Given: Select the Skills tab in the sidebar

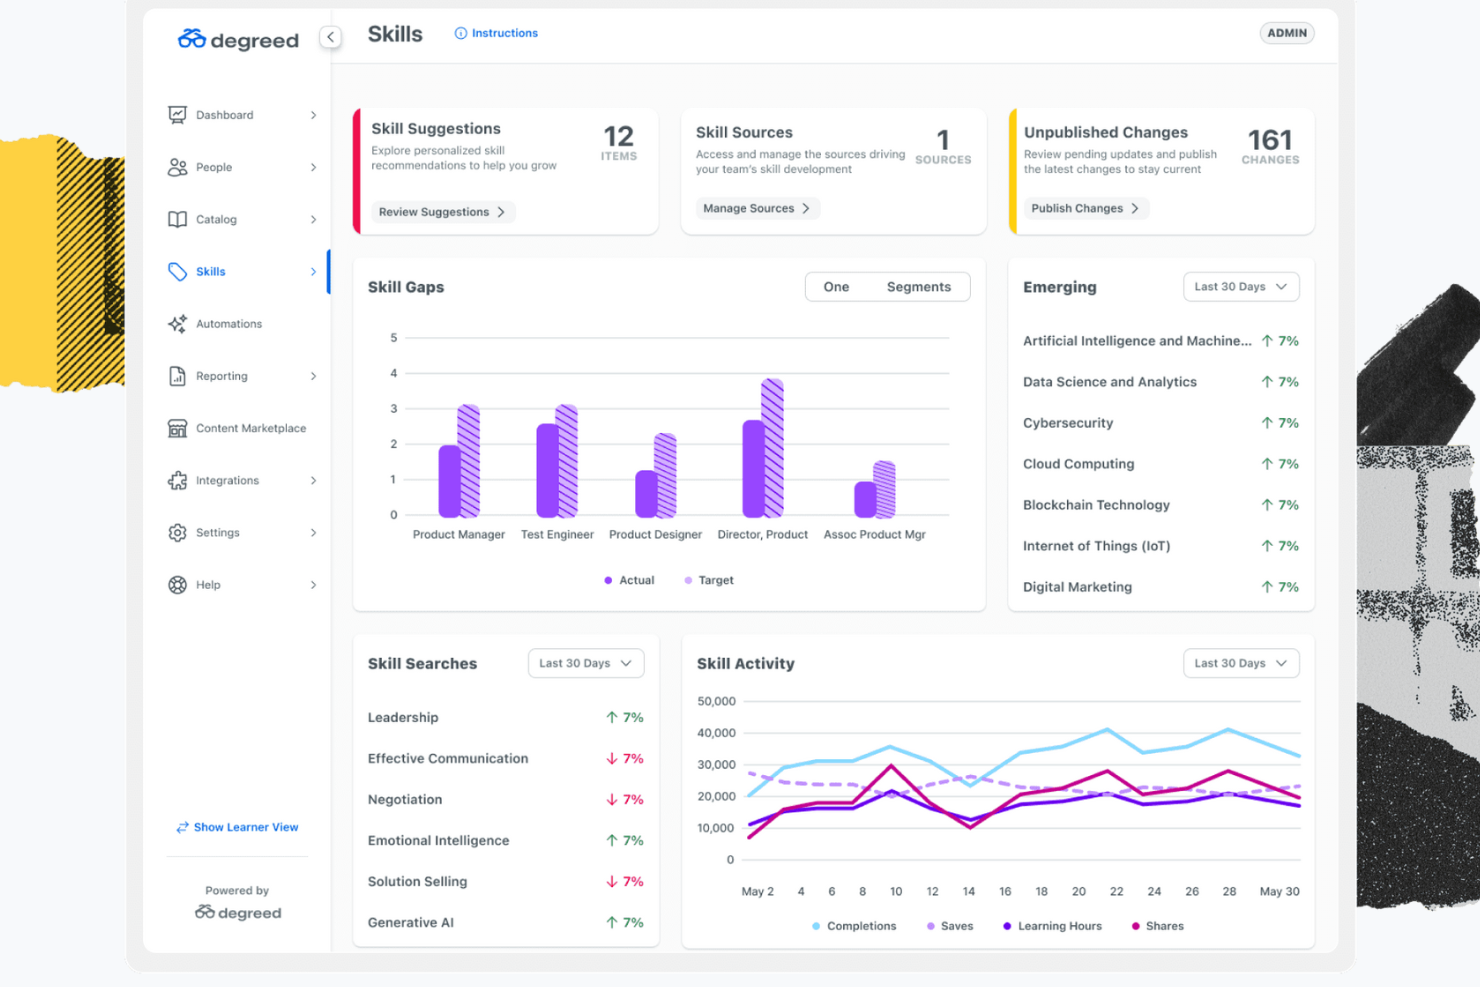Looking at the screenshot, I should [211, 271].
